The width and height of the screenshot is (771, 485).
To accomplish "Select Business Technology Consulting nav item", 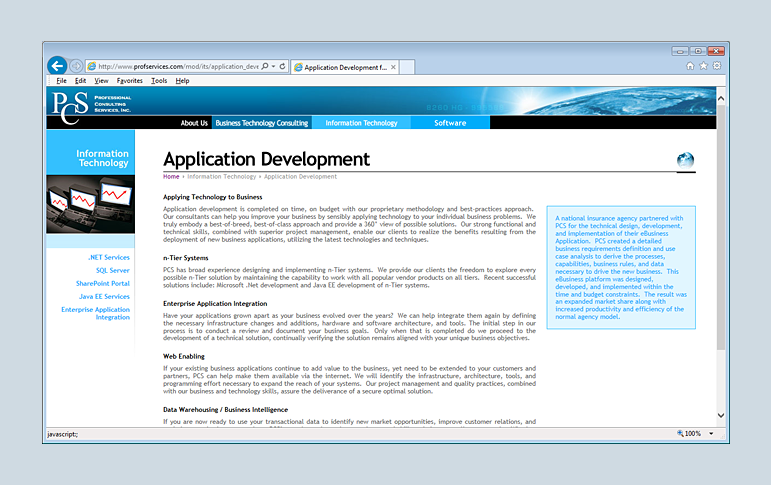I will coord(261,123).
